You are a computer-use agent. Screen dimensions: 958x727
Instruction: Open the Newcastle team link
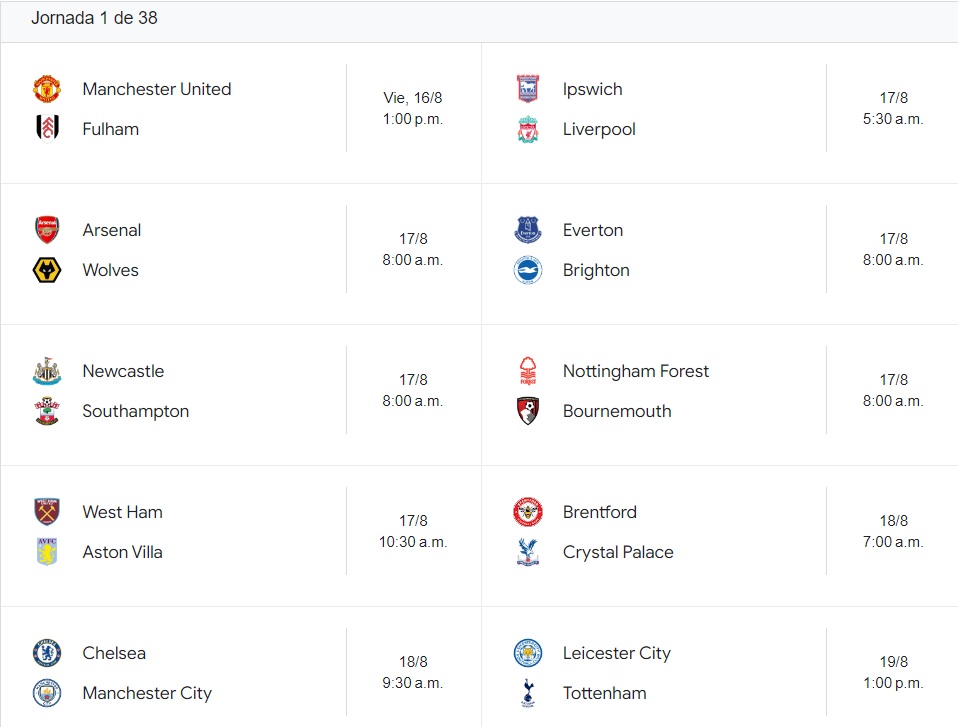point(123,371)
